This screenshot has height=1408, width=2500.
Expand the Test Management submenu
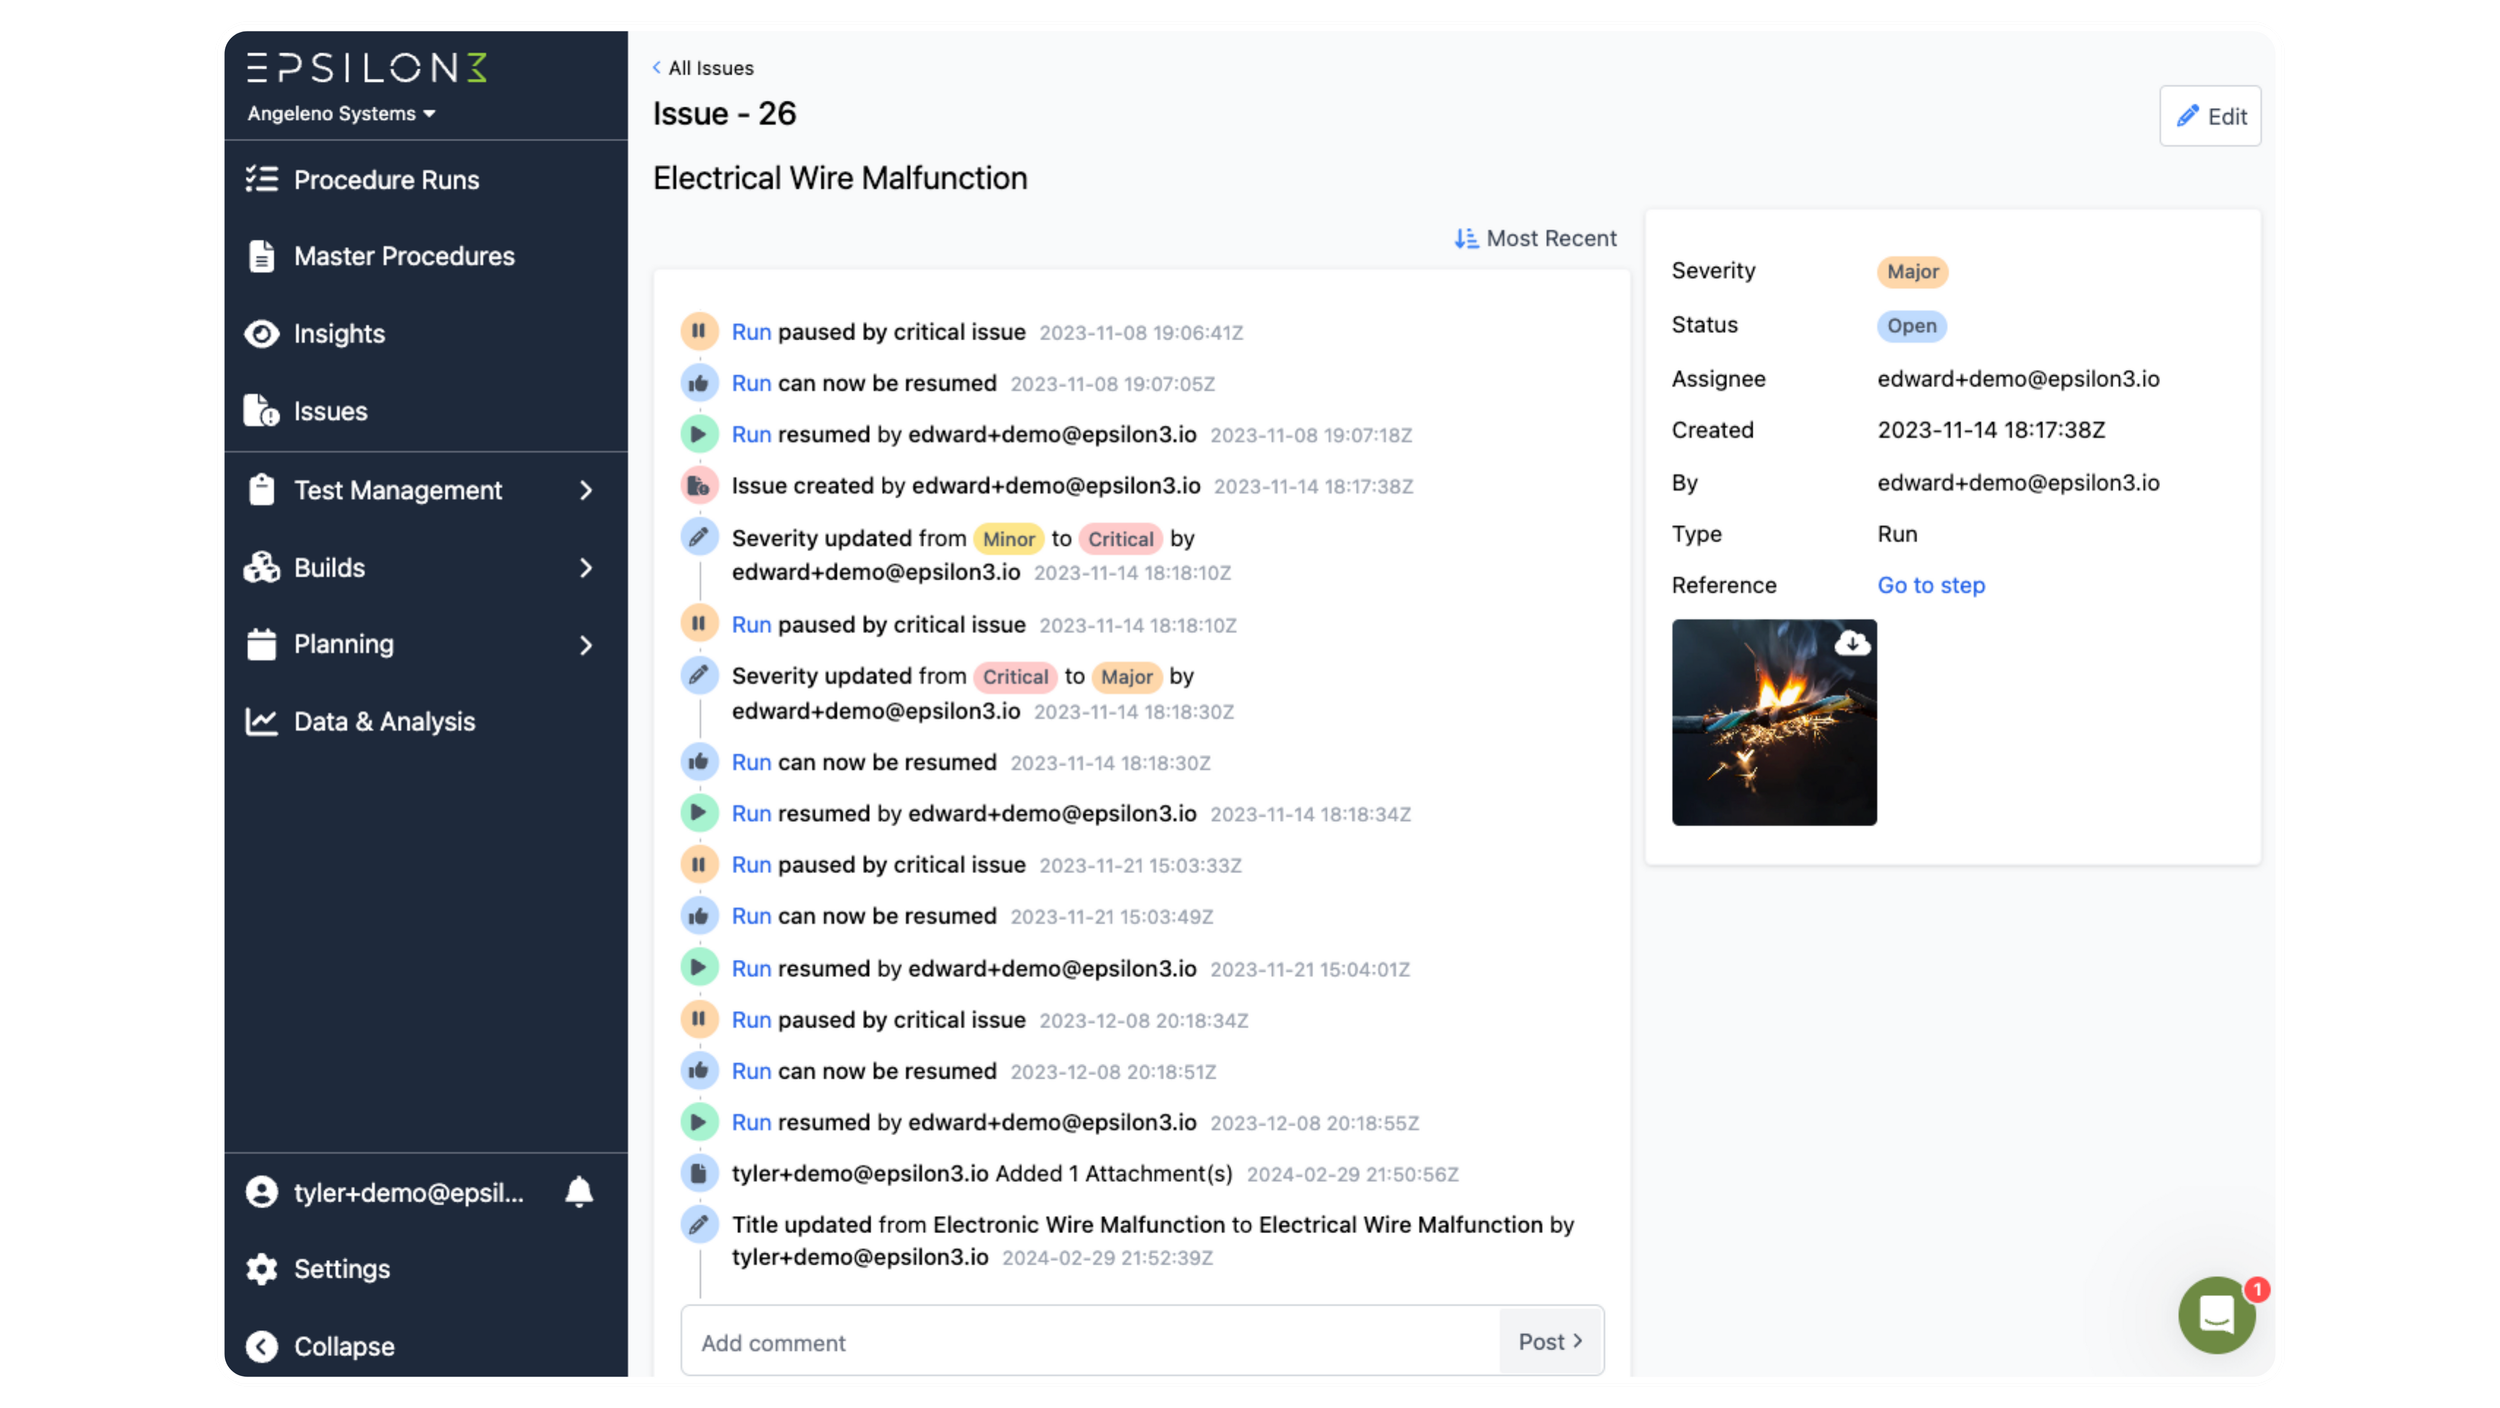point(585,491)
